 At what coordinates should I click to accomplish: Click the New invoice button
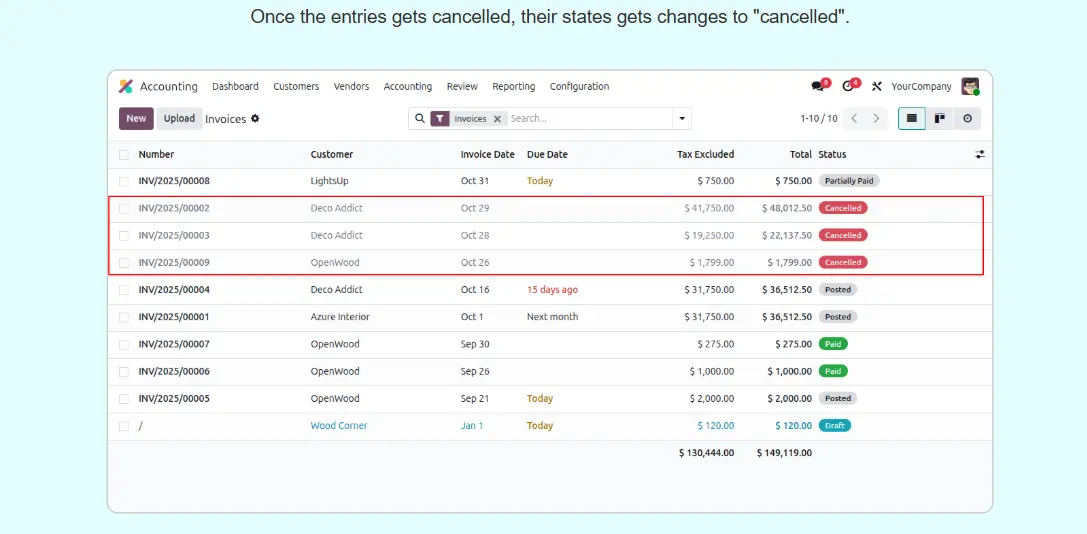(136, 118)
